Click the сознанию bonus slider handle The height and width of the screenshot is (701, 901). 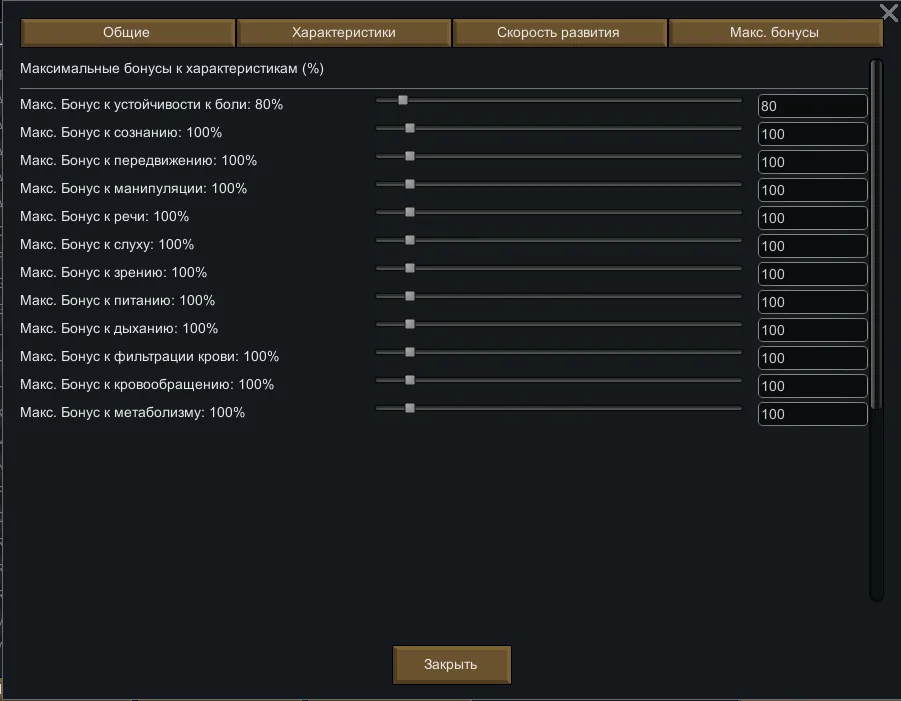(410, 128)
